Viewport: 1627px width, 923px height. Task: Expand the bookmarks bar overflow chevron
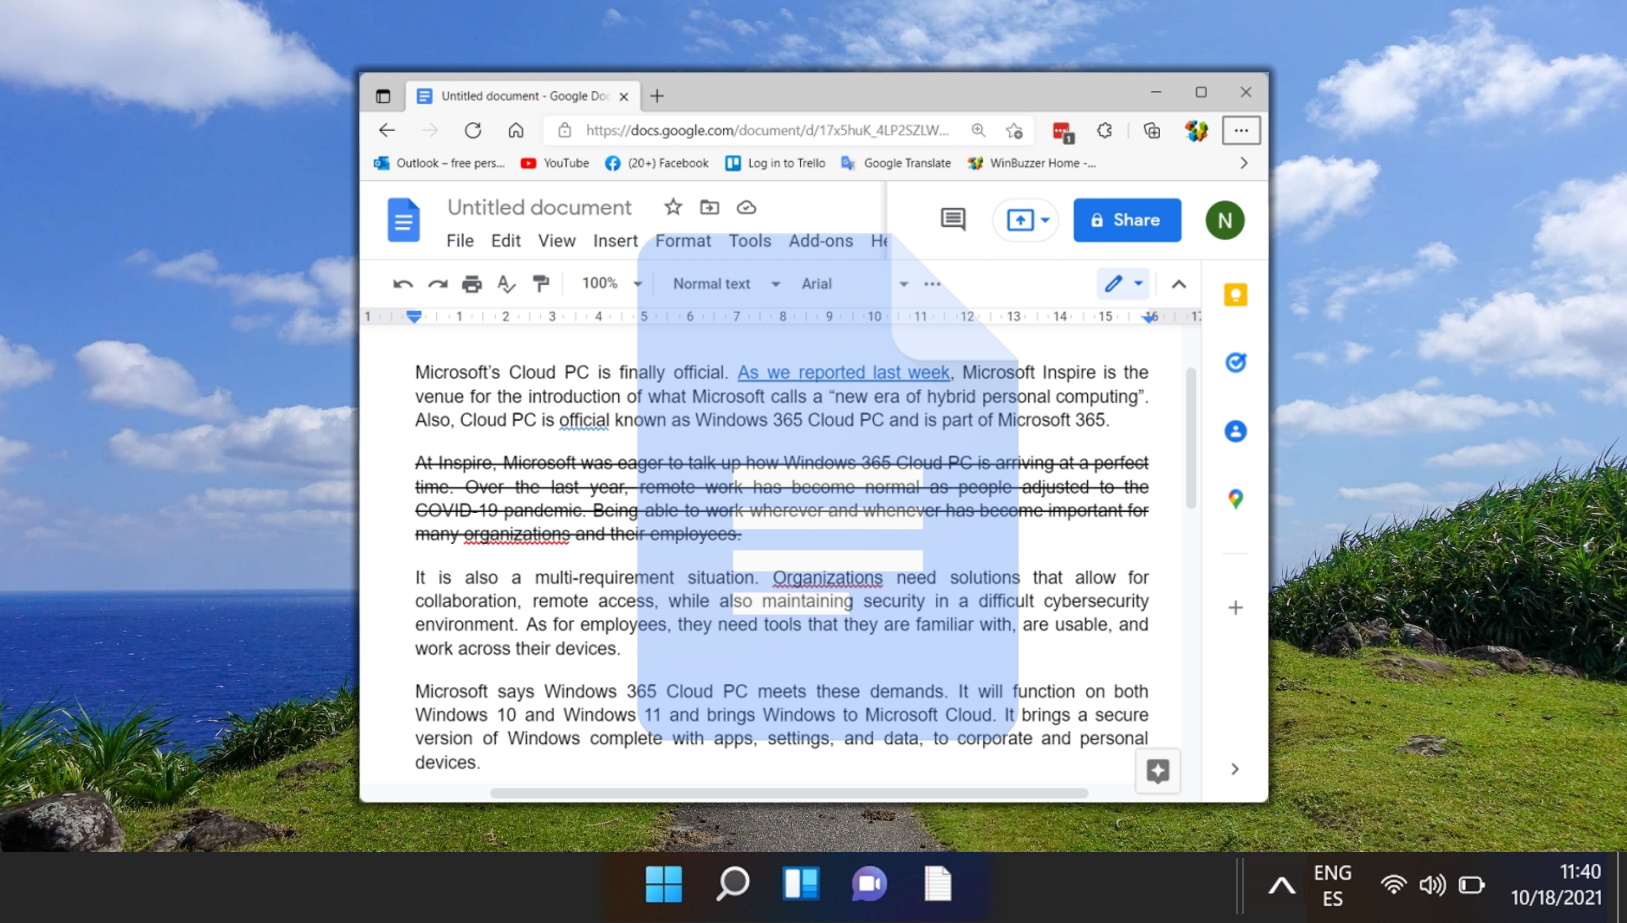coord(1244,163)
